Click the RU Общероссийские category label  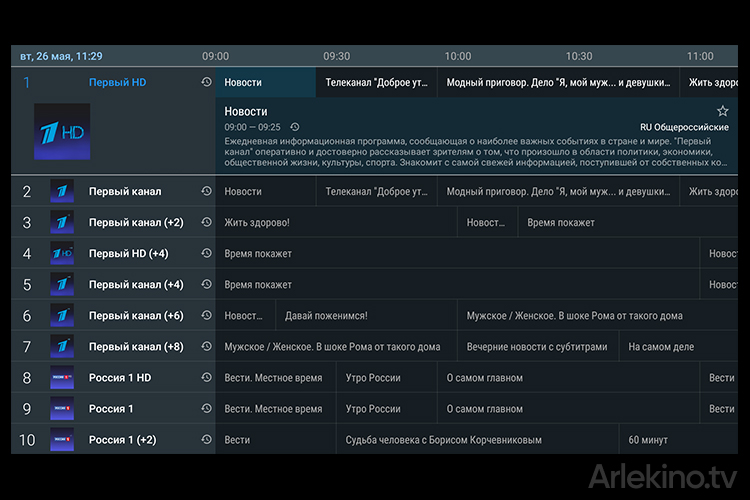click(684, 127)
